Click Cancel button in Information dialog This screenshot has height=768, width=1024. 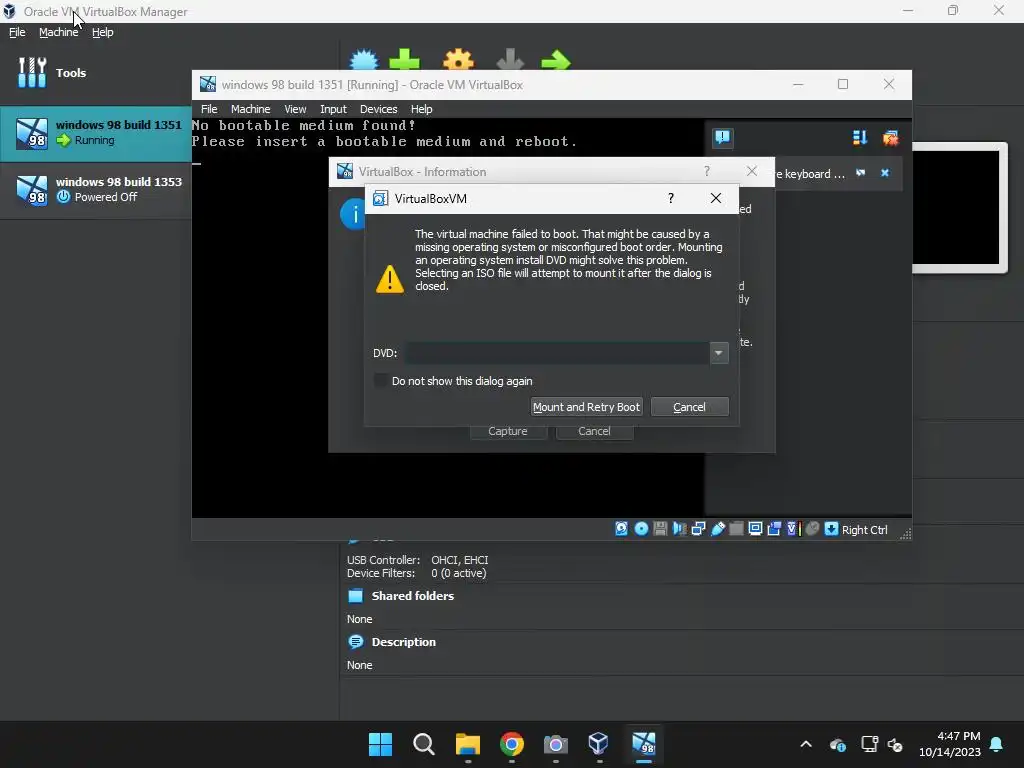coord(594,432)
